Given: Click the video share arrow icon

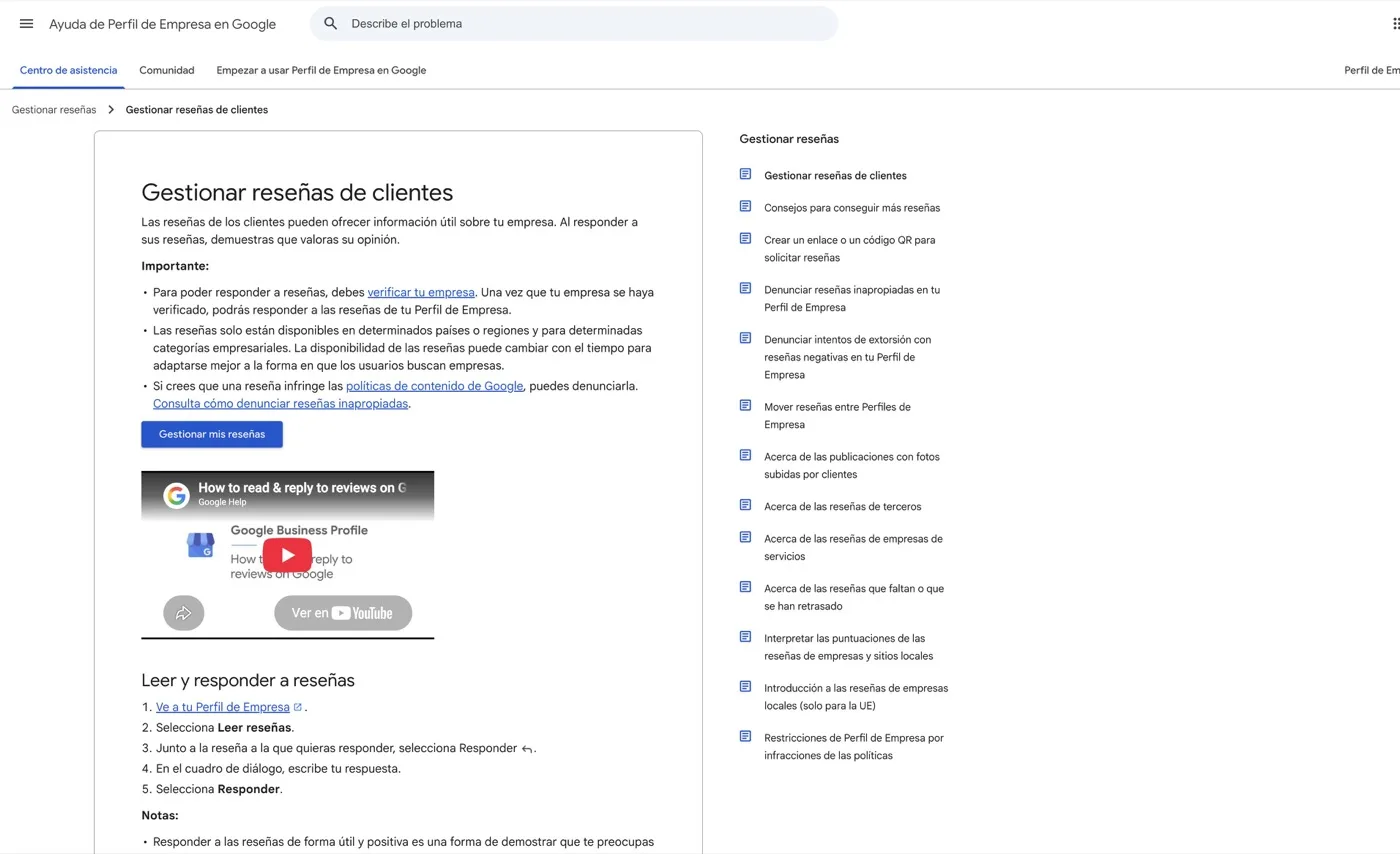Looking at the screenshot, I should click(x=184, y=613).
